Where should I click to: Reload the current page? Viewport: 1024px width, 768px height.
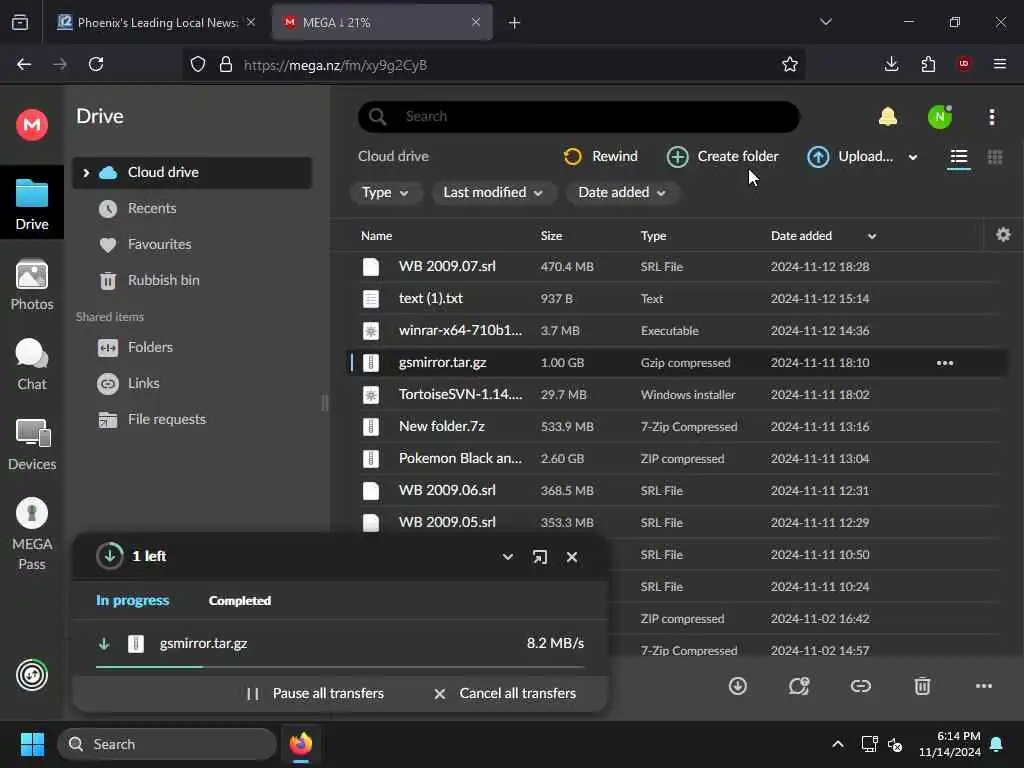[96, 64]
